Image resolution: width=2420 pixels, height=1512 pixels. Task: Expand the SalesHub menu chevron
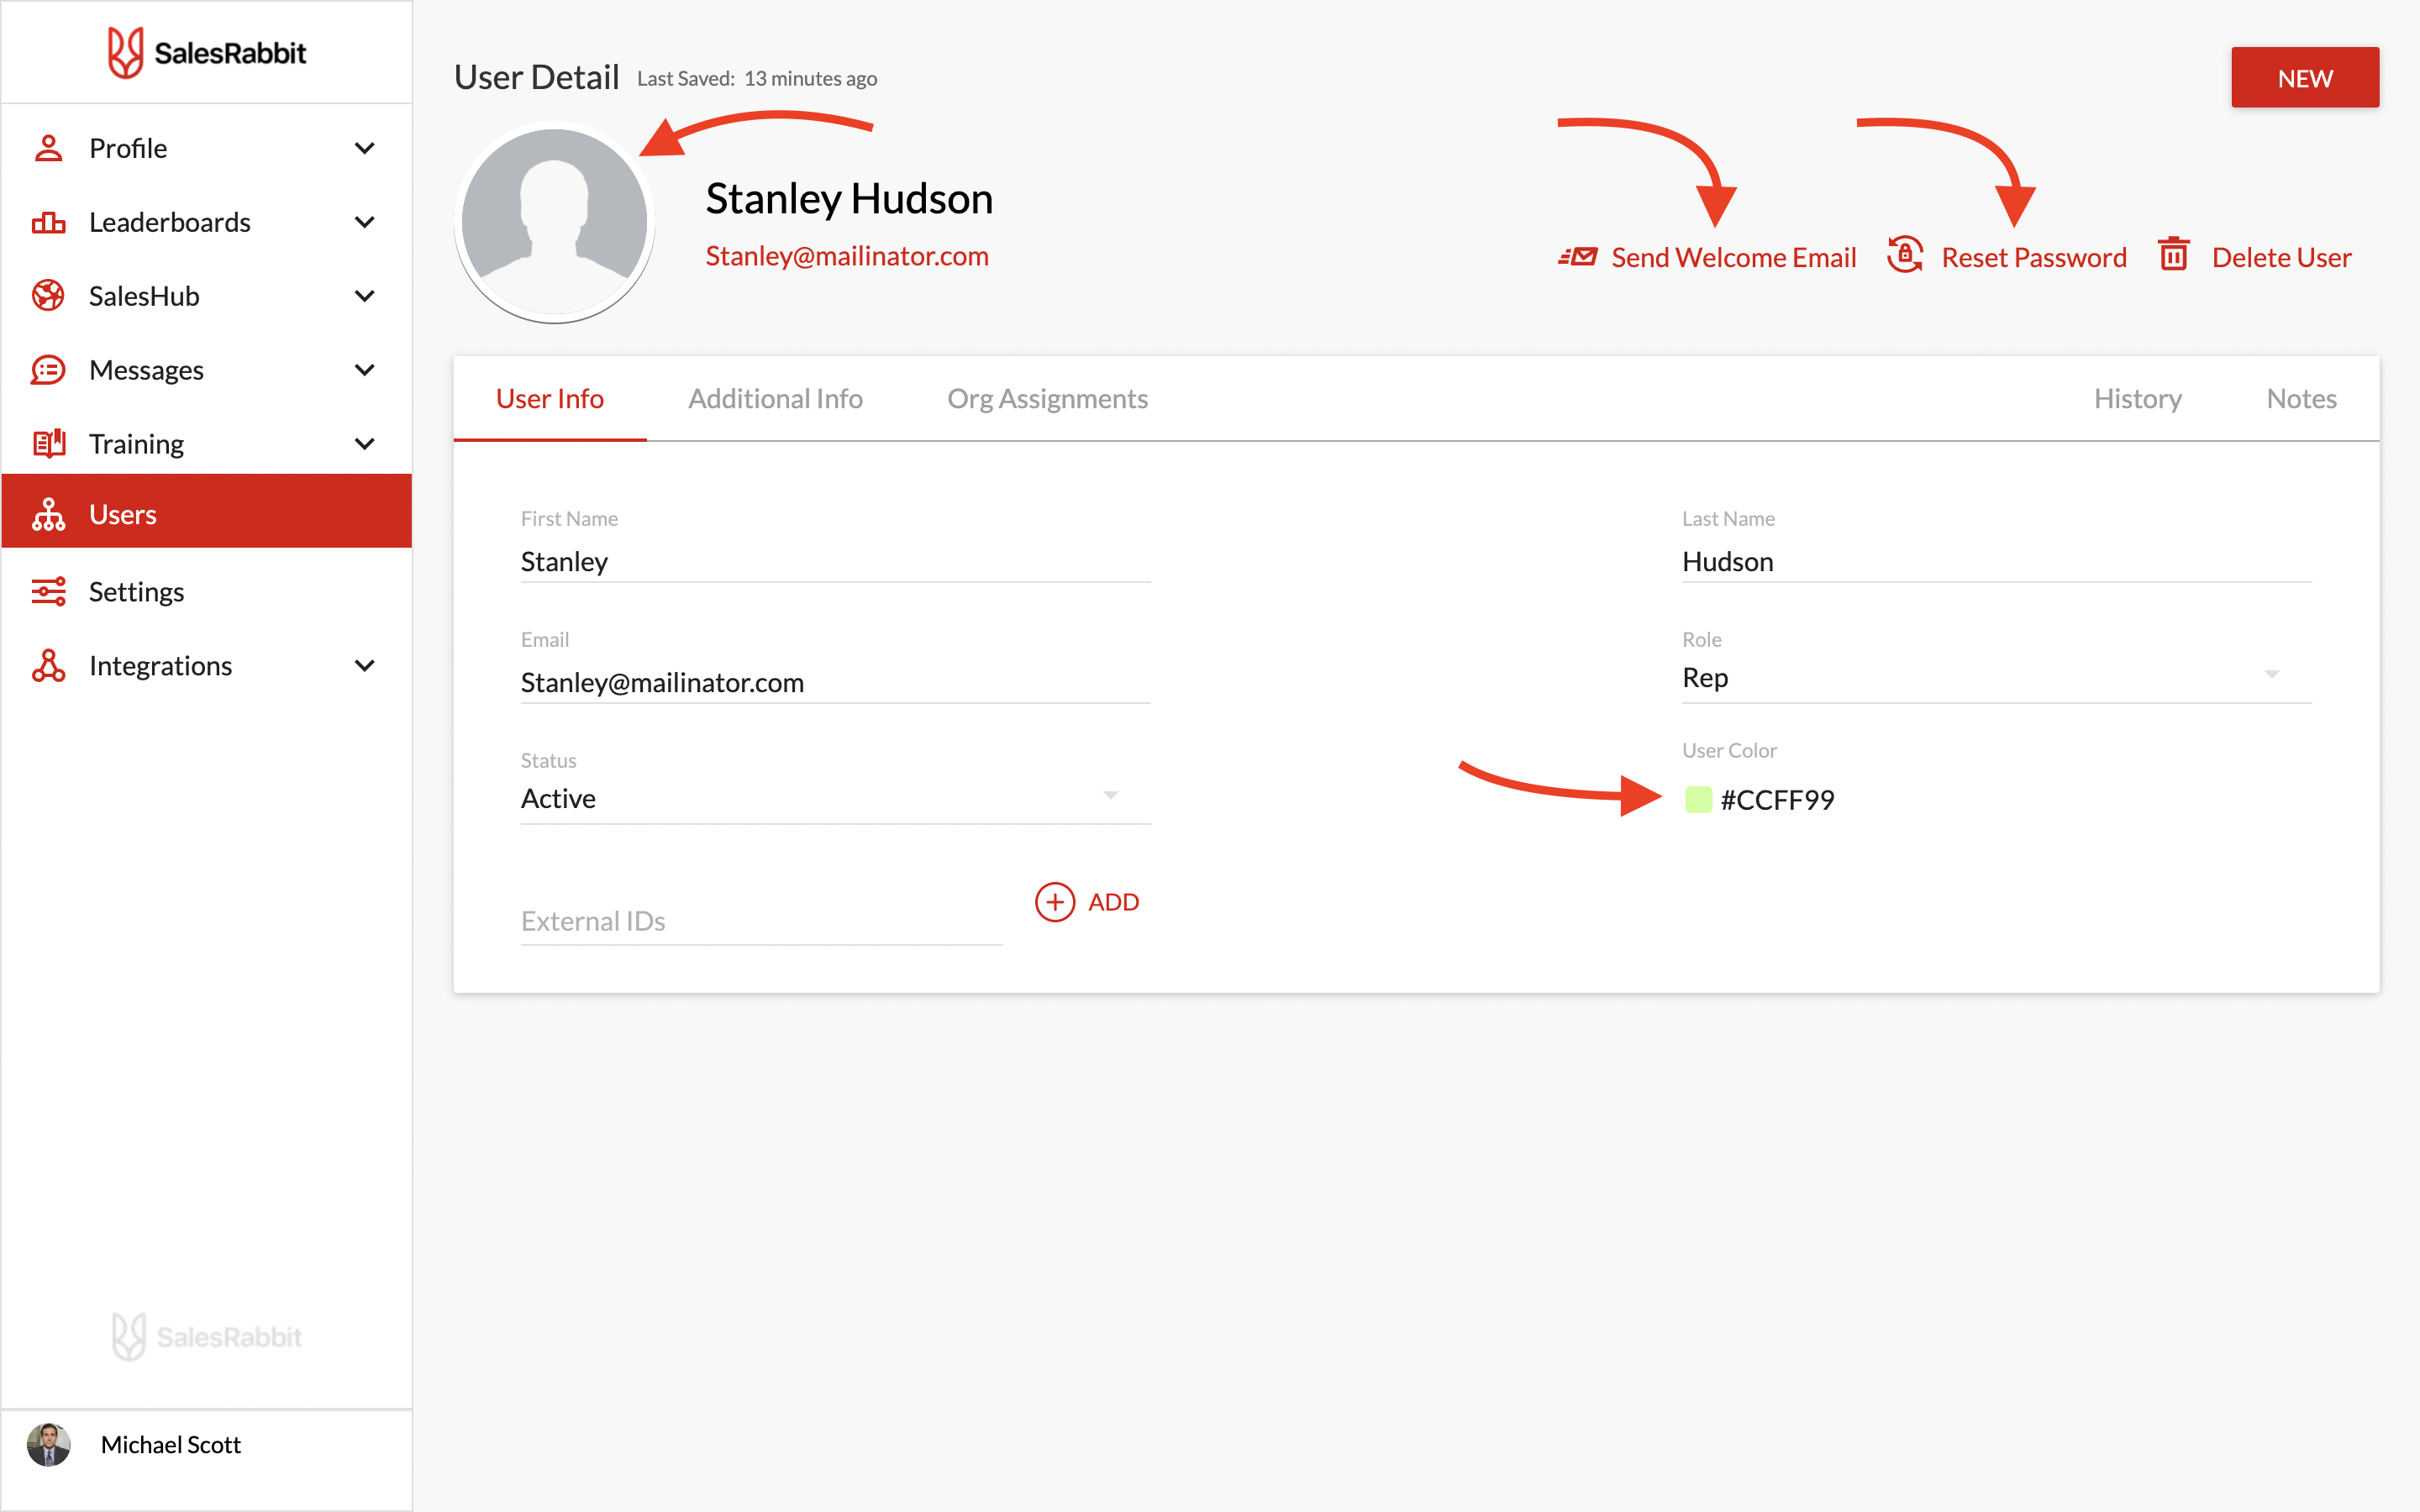coord(365,296)
